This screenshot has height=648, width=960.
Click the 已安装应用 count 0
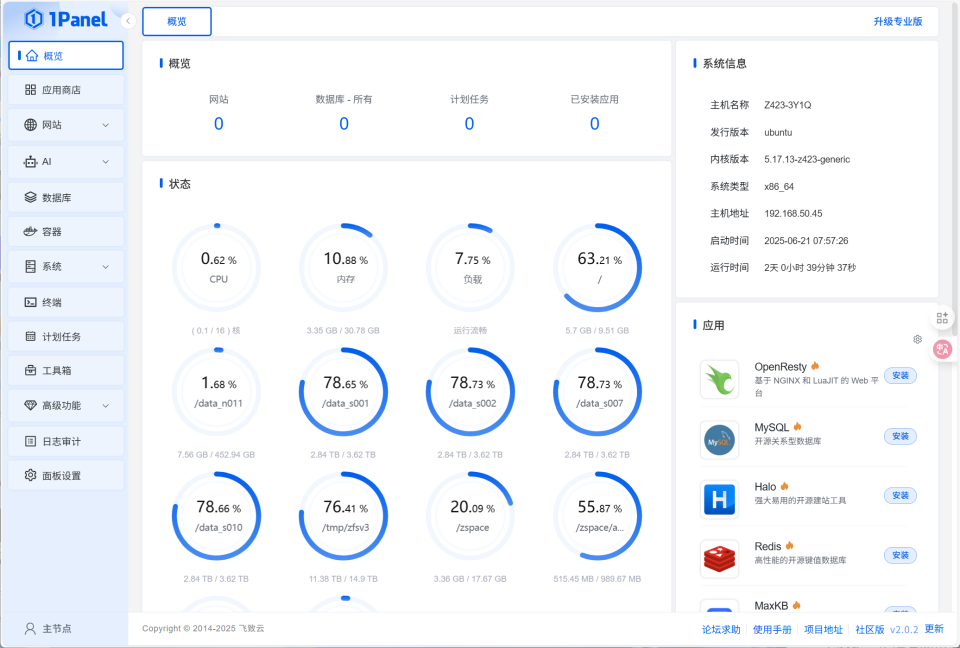pos(594,124)
